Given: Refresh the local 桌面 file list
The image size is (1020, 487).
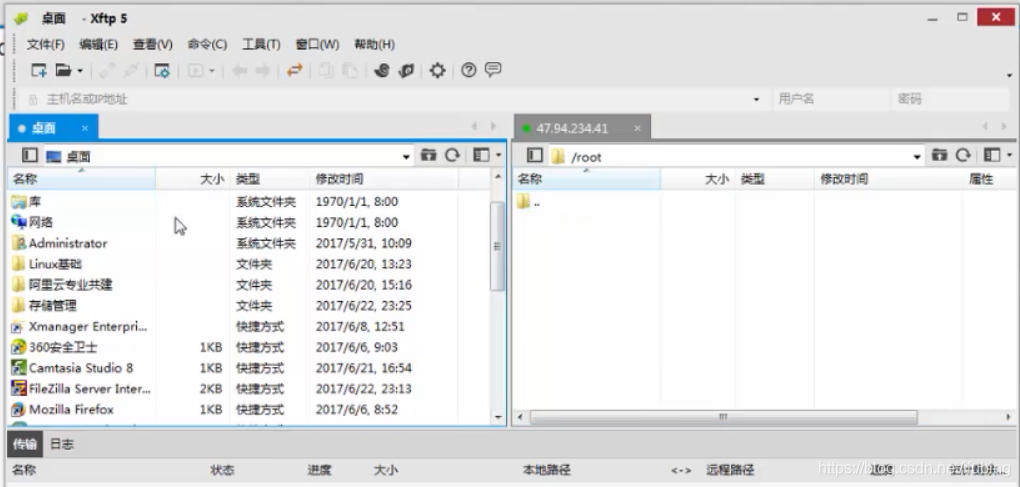Looking at the screenshot, I should click(x=452, y=155).
